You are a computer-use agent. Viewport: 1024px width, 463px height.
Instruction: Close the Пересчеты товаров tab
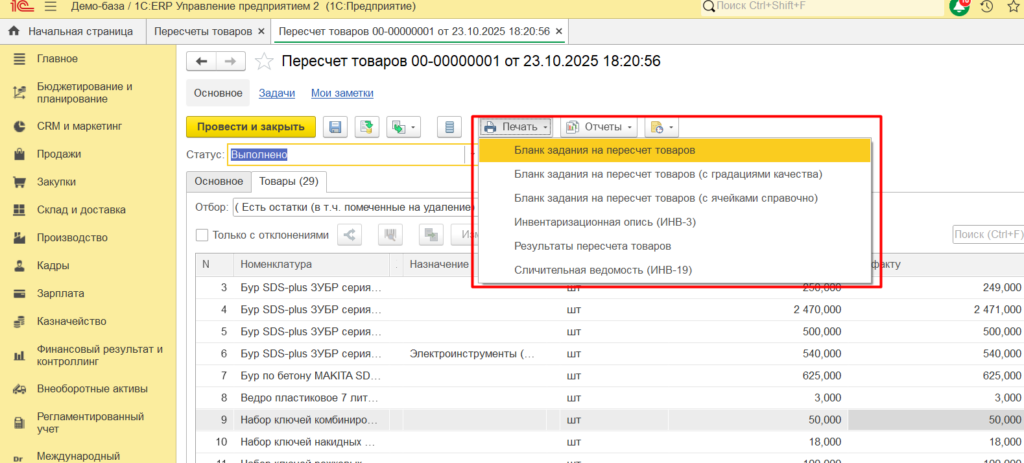261,31
